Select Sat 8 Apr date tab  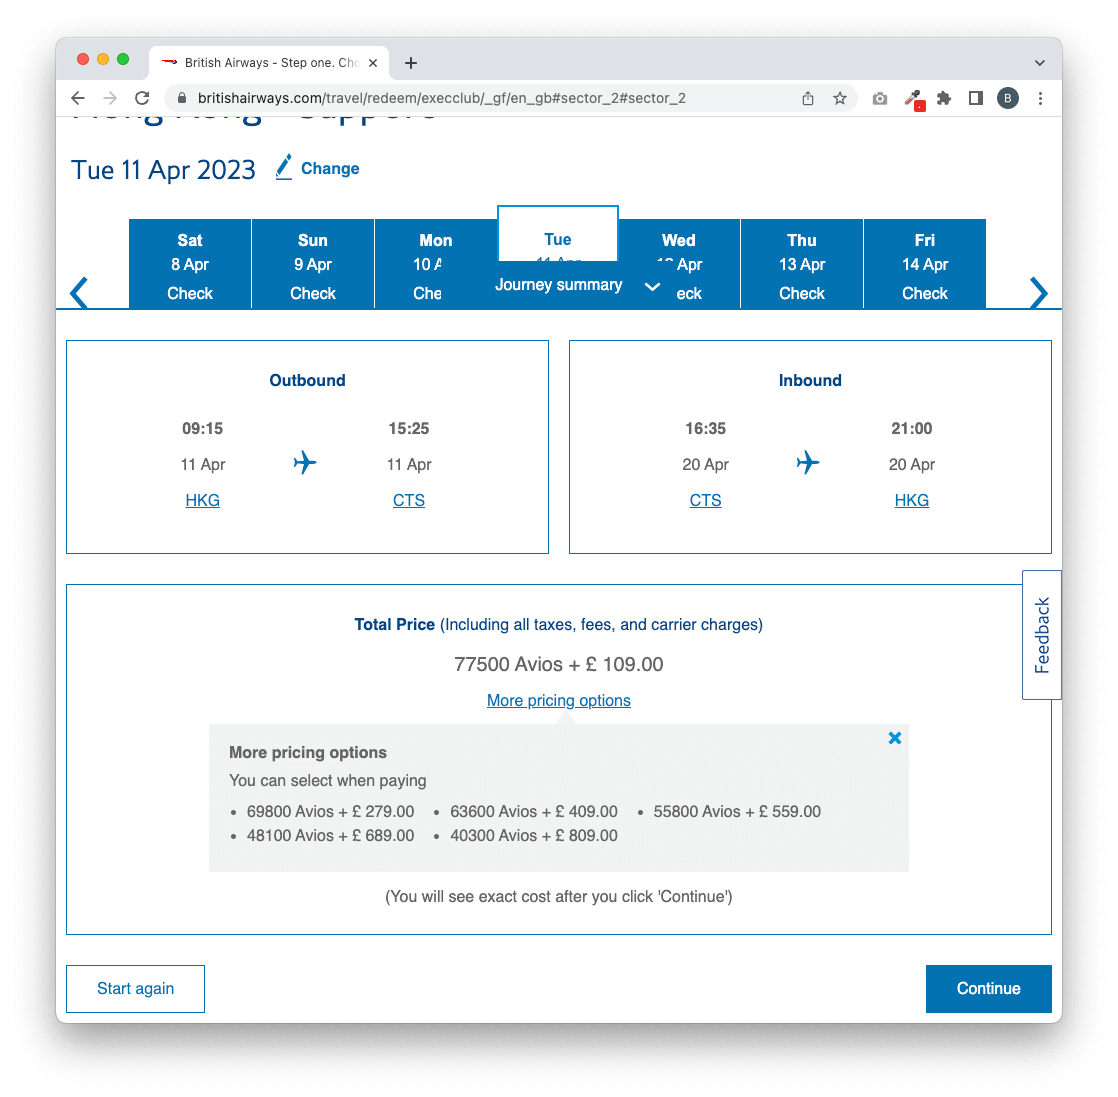pyautogui.click(x=190, y=264)
